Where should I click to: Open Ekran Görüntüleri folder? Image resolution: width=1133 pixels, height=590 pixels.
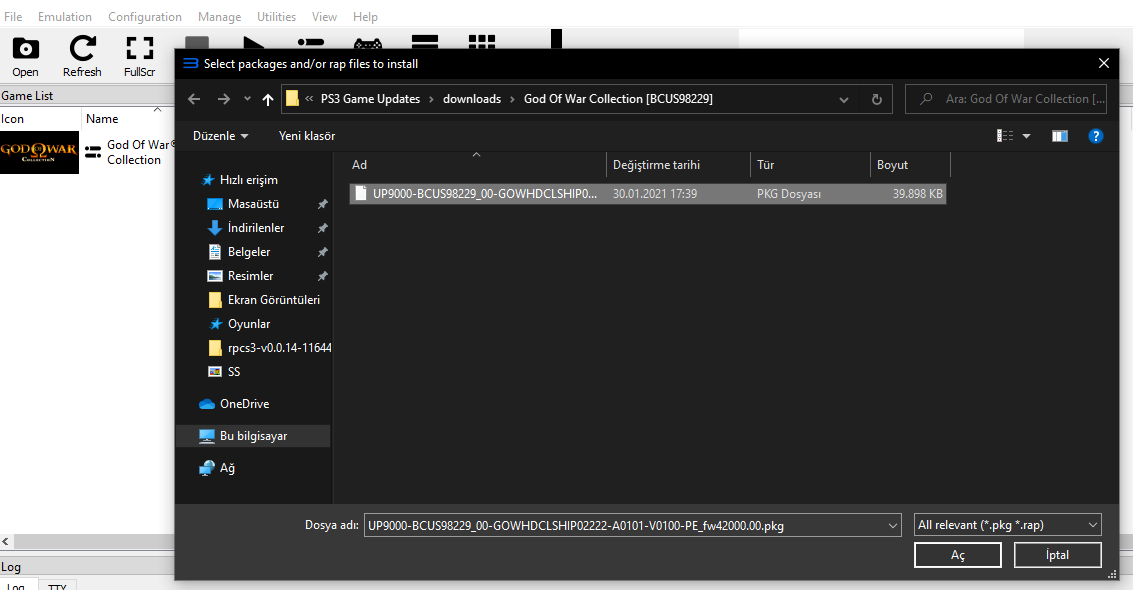click(x=273, y=300)
